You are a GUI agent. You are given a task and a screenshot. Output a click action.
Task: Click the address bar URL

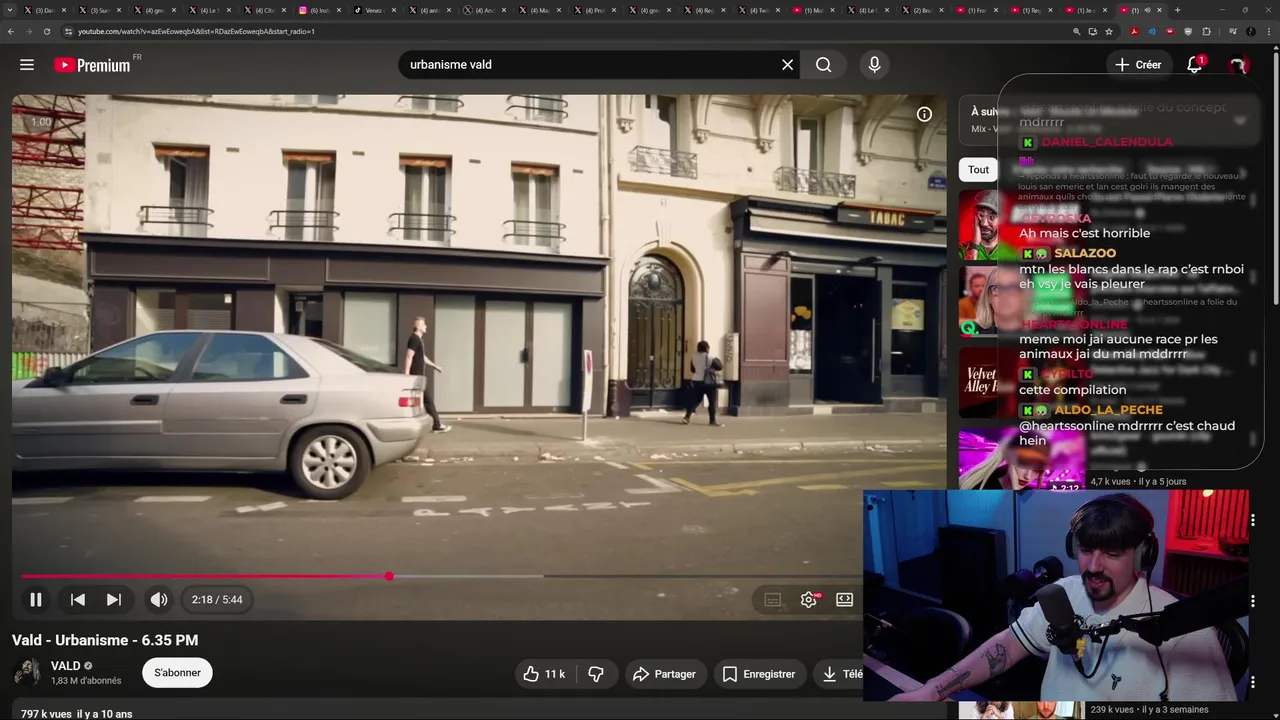coord(196,31)
